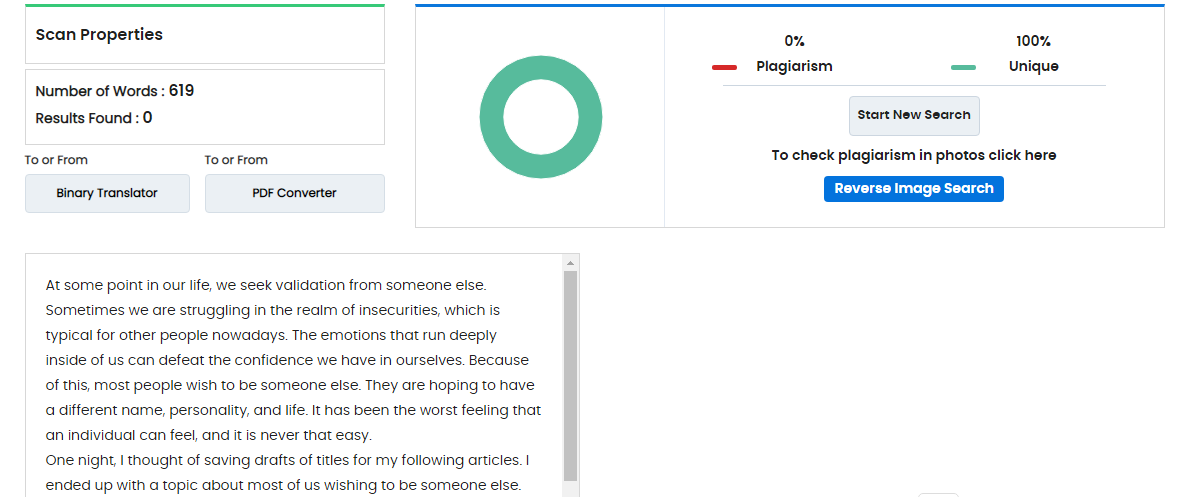Start a new plagiarism search

click(914, 115)
